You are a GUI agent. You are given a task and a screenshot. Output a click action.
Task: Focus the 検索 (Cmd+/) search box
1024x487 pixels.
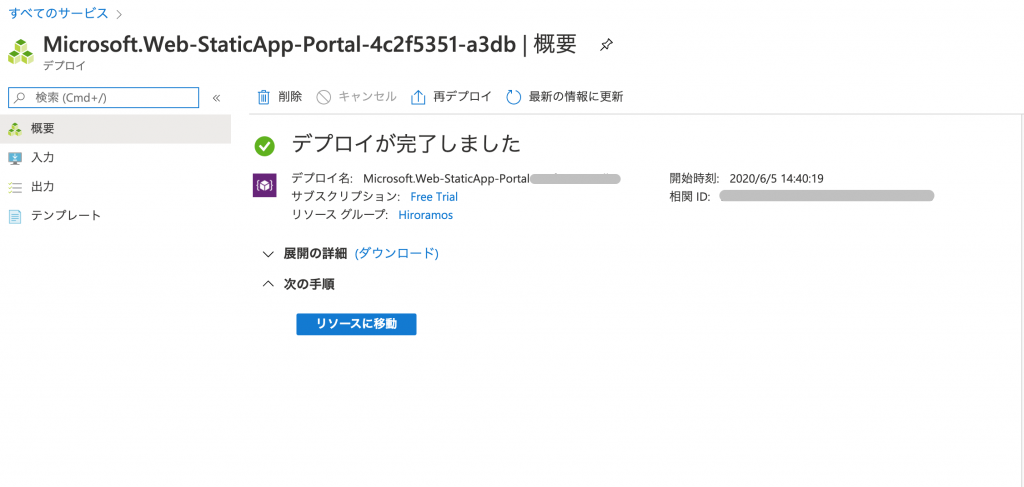(x=103, y=98)
